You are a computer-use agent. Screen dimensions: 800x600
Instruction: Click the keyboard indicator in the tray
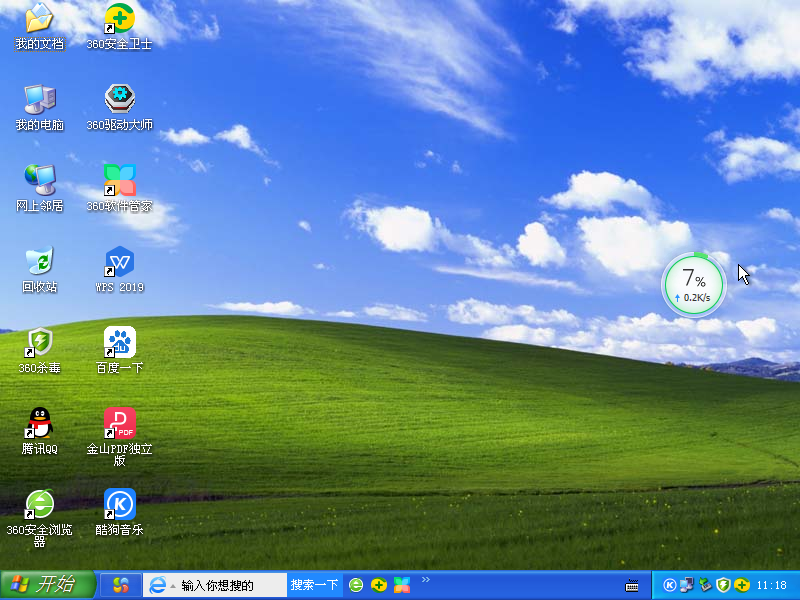click(x=630, y=585)
